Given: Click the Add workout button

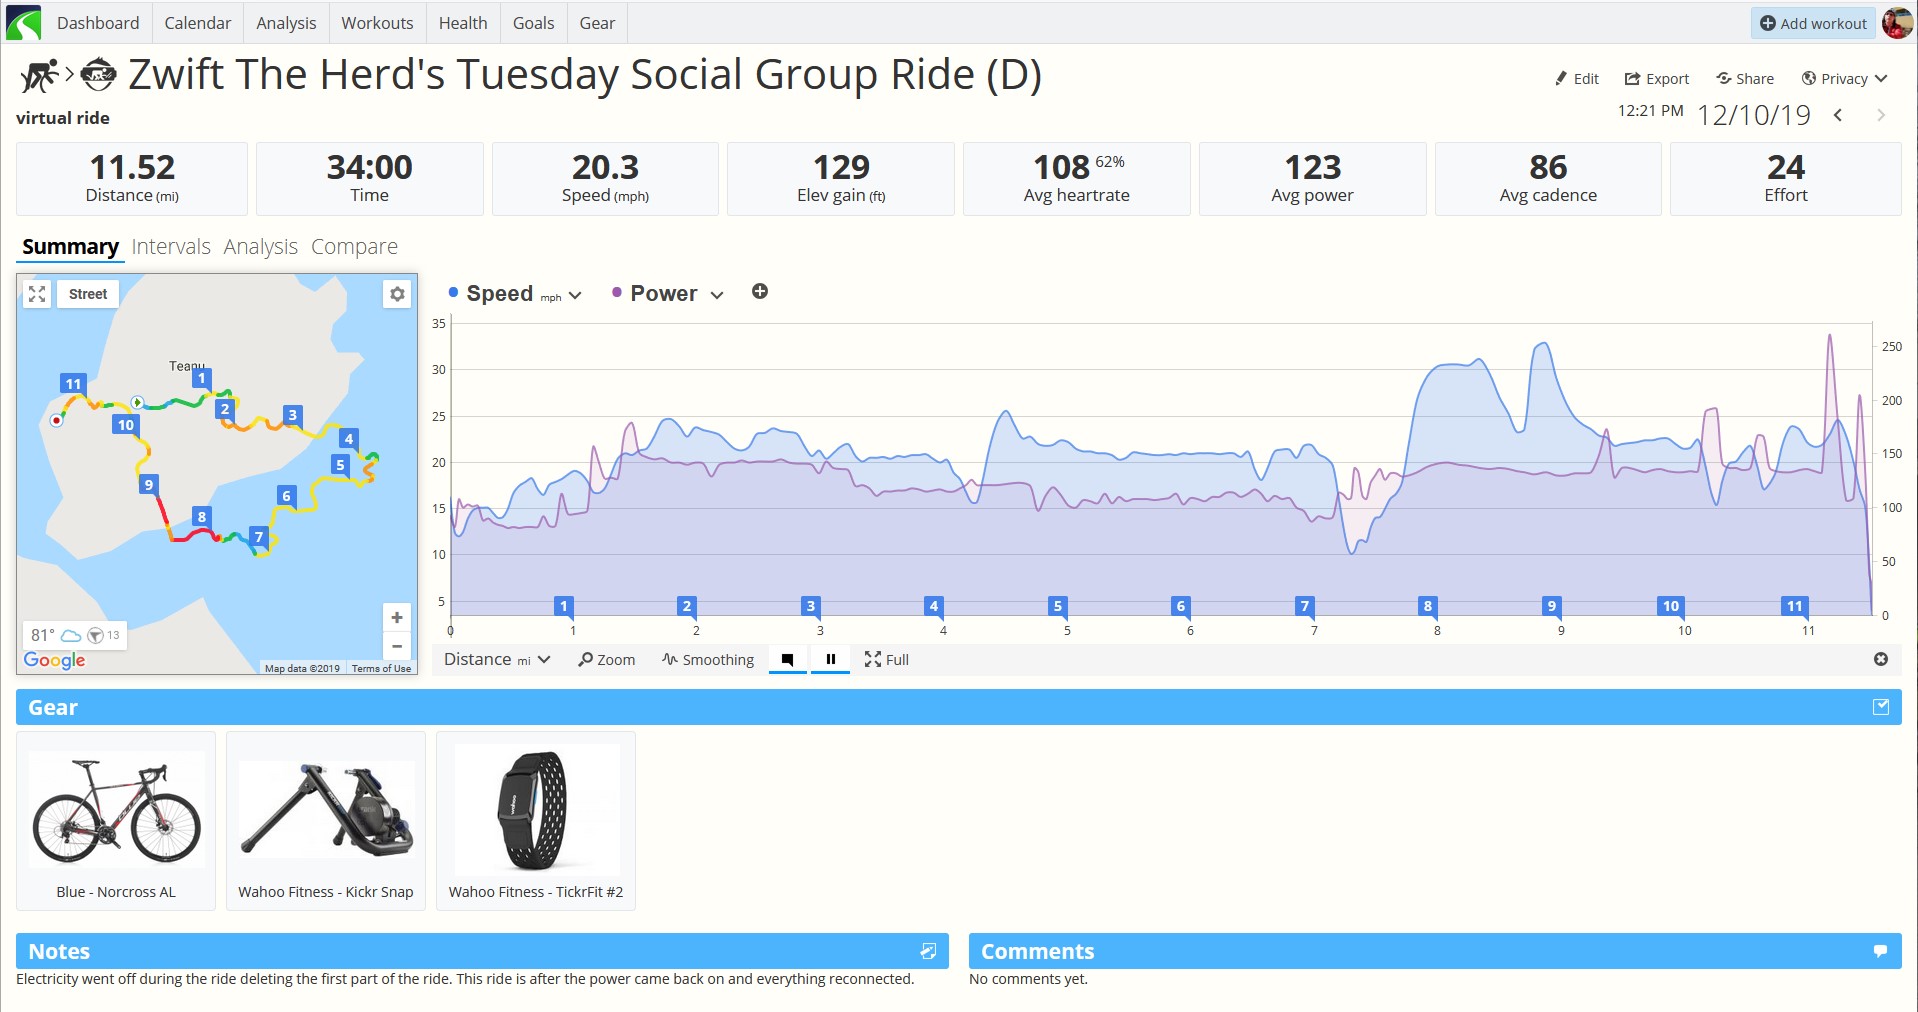Looking at the screenshot, I should point(1813,23).
